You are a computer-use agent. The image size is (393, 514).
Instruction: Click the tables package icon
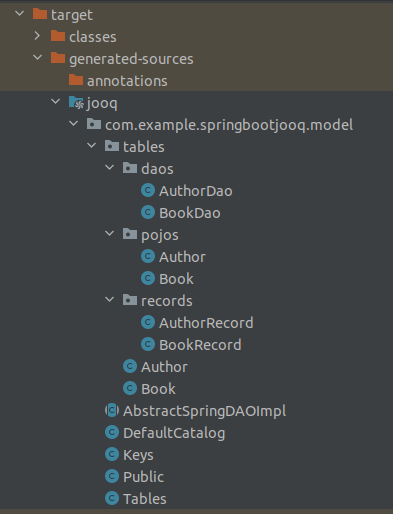point(112,147)
